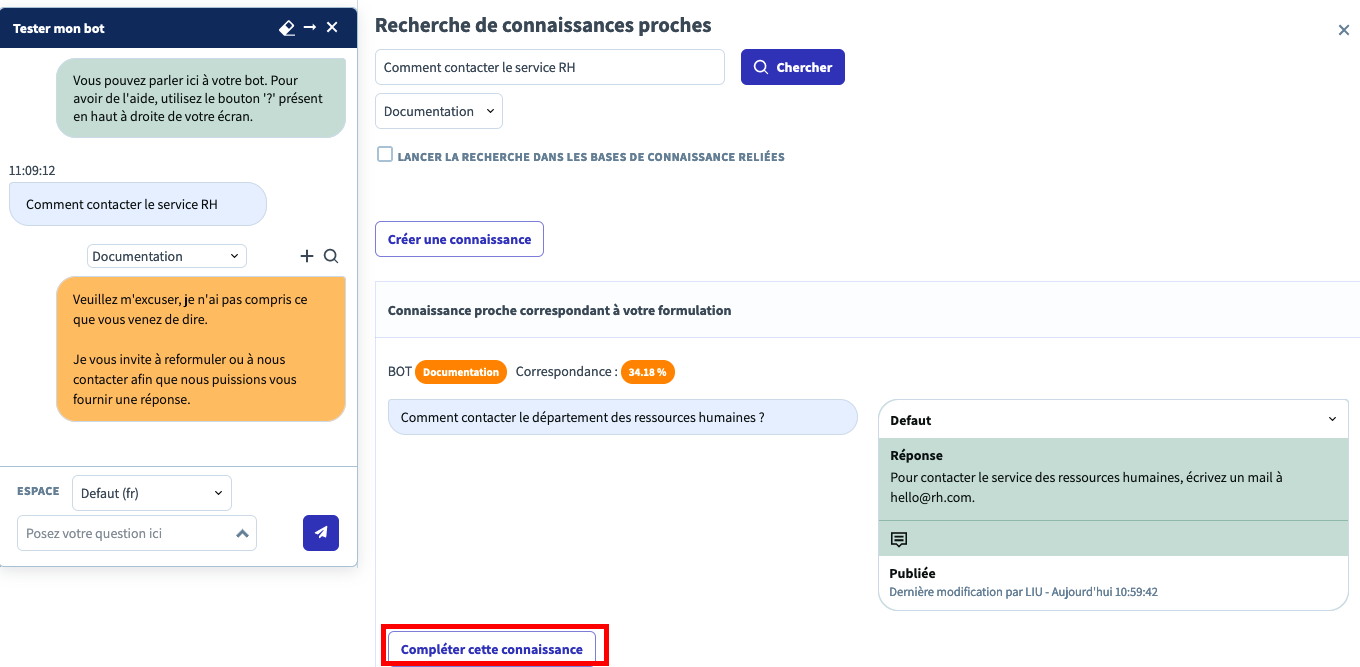Click Compléter cette connaissance button

(492, 649)
